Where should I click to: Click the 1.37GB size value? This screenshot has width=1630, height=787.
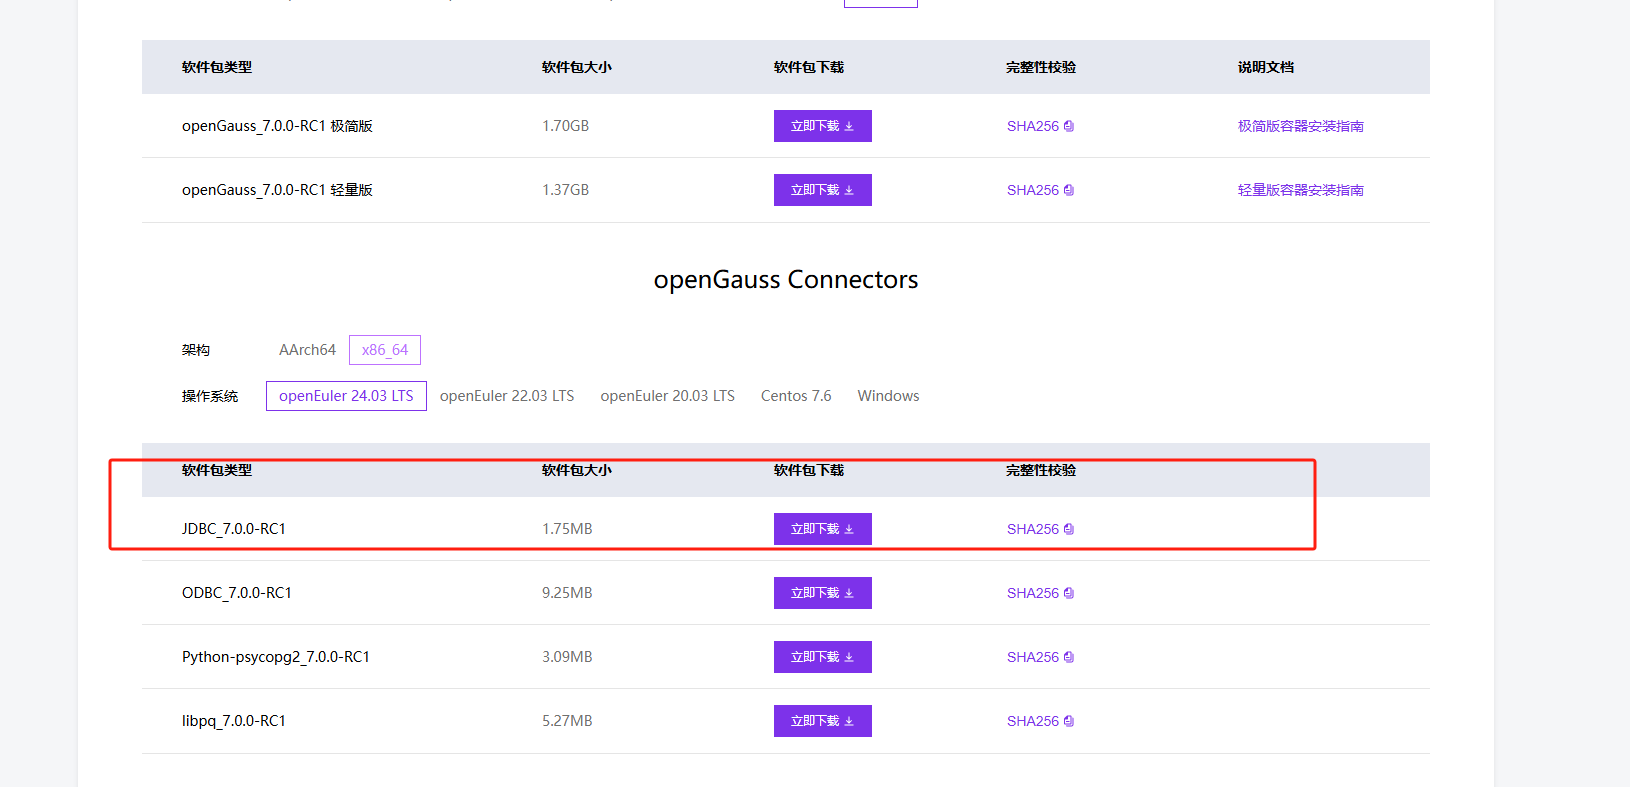(565, 190)
